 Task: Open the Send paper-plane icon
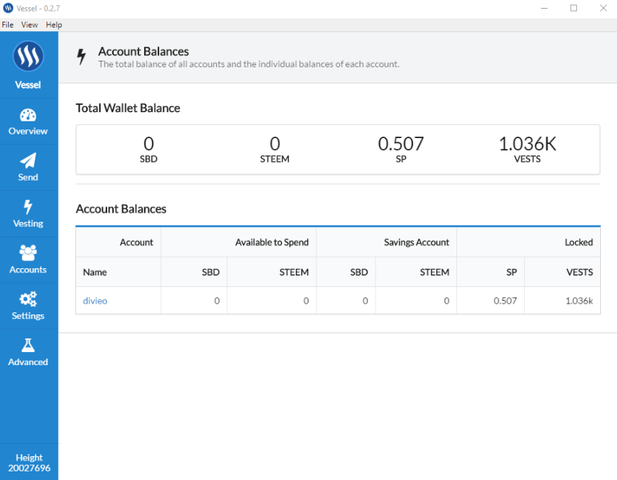[x=28, y=161]
